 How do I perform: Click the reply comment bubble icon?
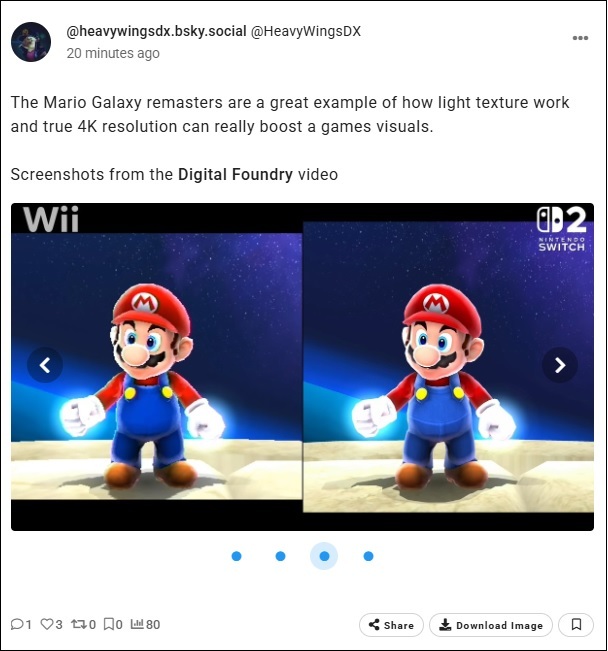(17, 624)
